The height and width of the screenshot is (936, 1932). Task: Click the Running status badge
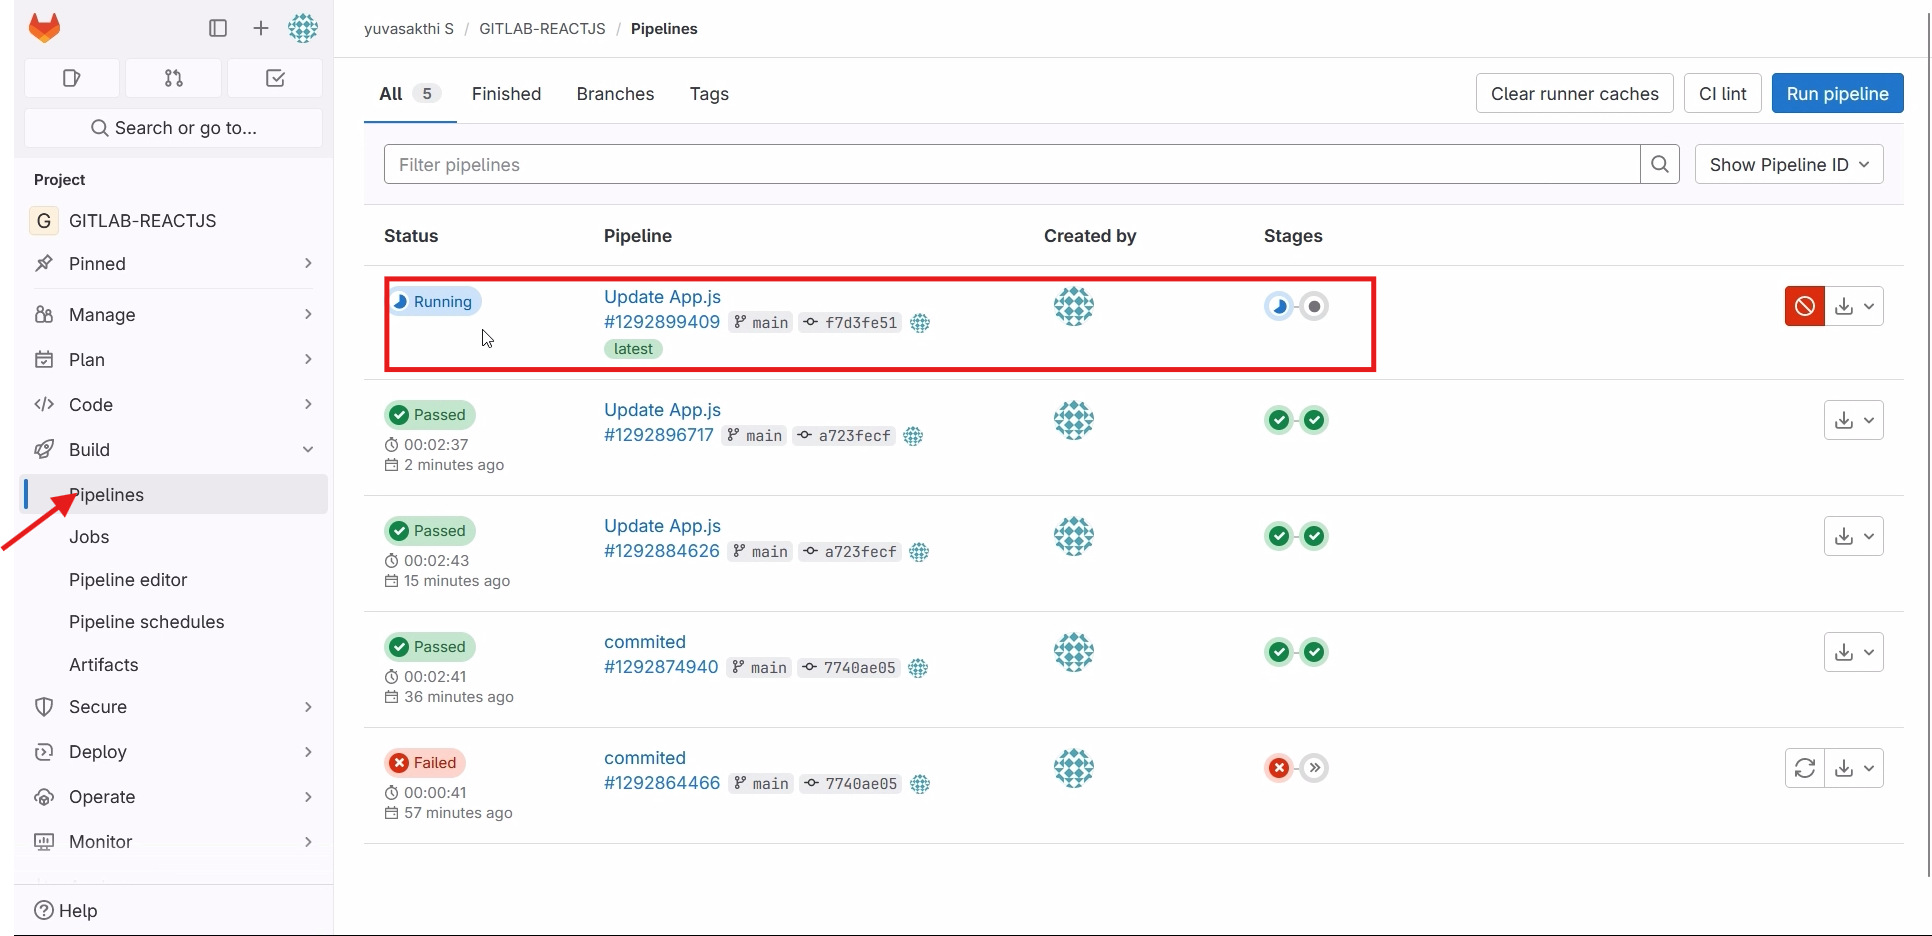click(434, 301)
